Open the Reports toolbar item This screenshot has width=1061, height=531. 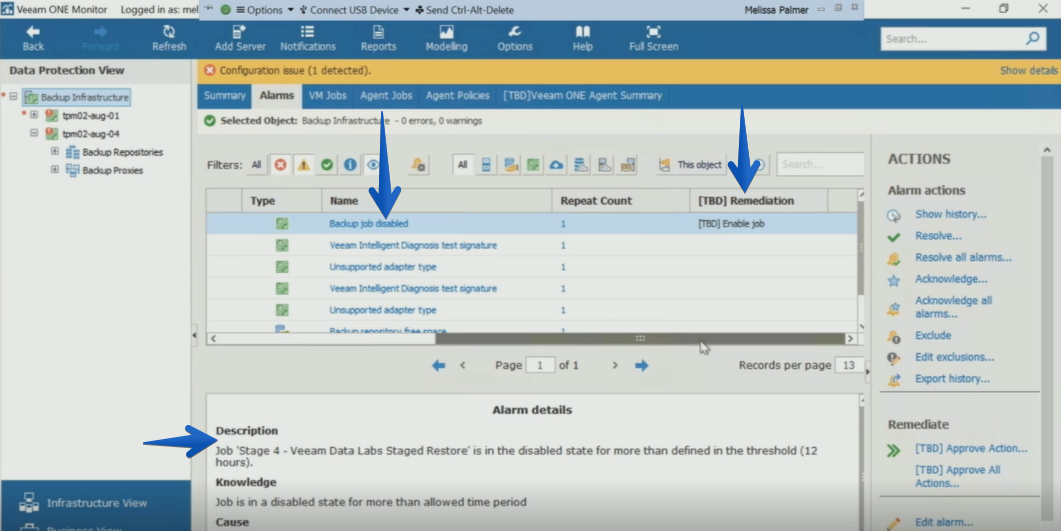click(378, 39)
